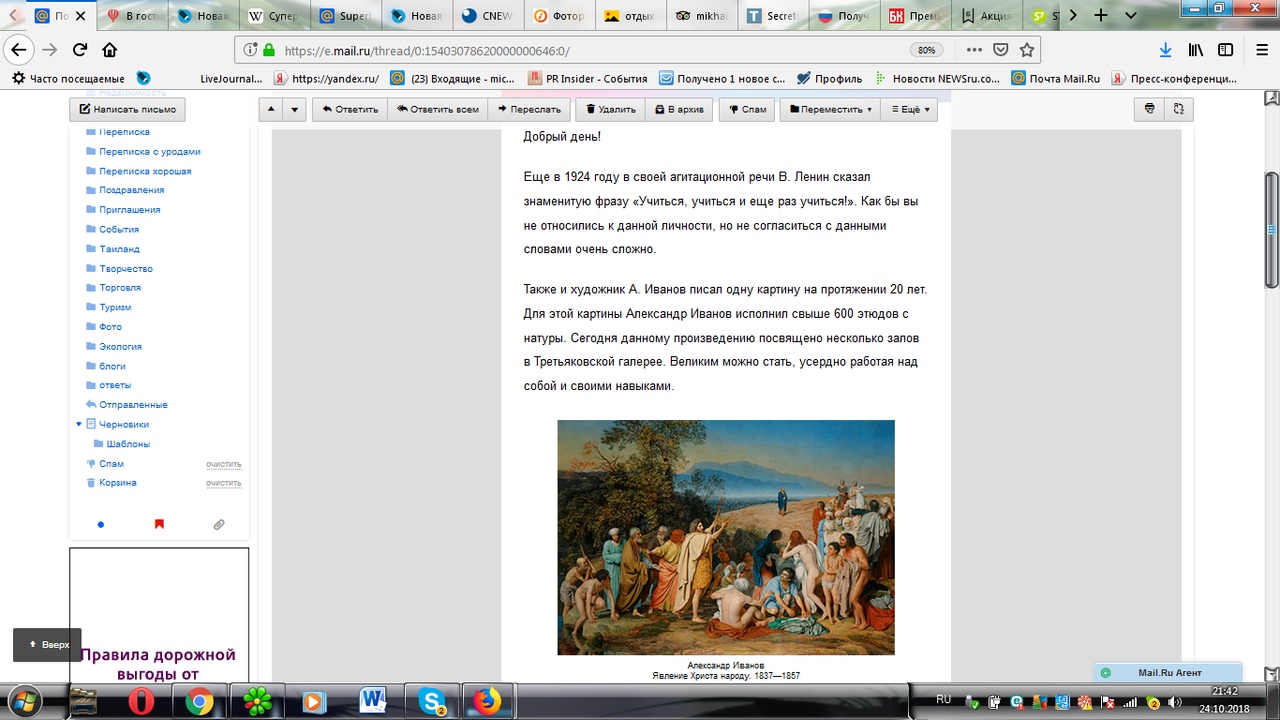The image size is (1280, 720).
Task: Open the Шаблоны subfolder
Action: click(128, 444)
